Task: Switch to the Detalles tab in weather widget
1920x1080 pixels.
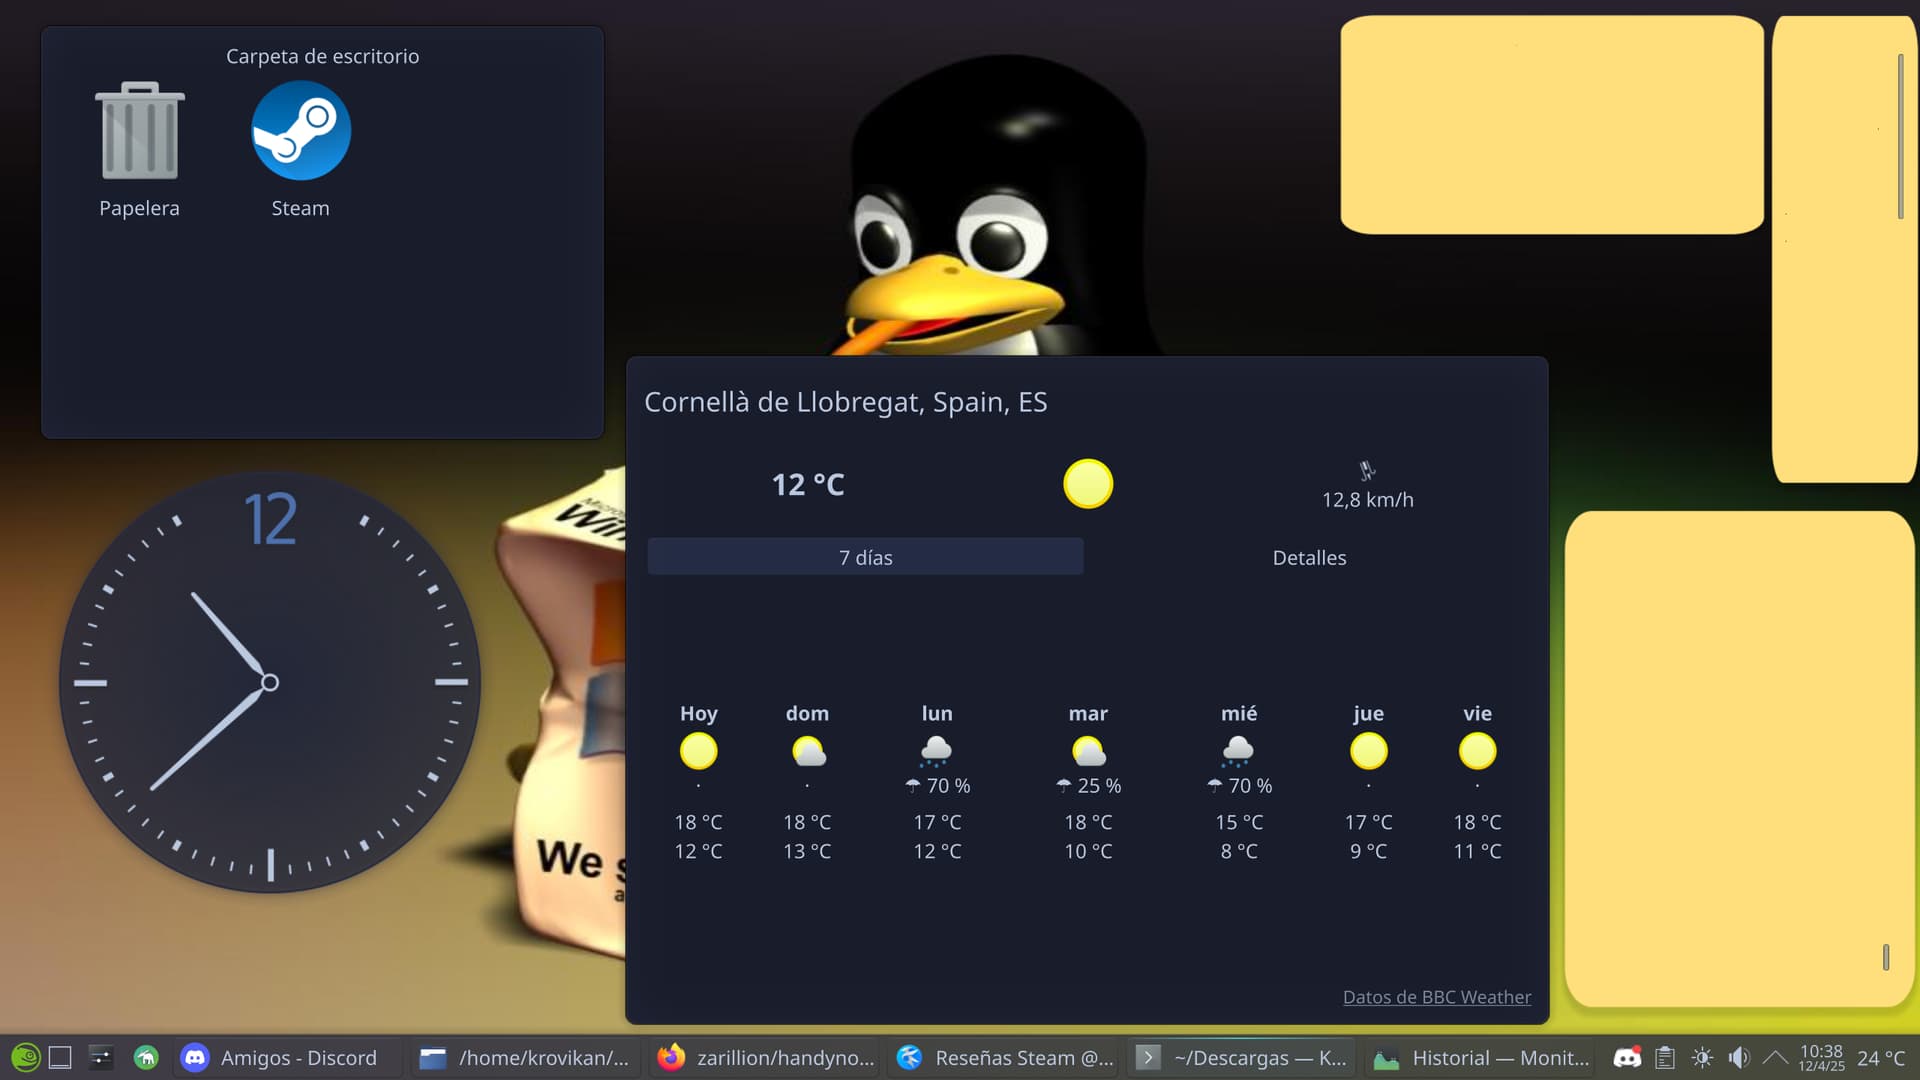Action: pyautogui.click(x=1309, y=557)
